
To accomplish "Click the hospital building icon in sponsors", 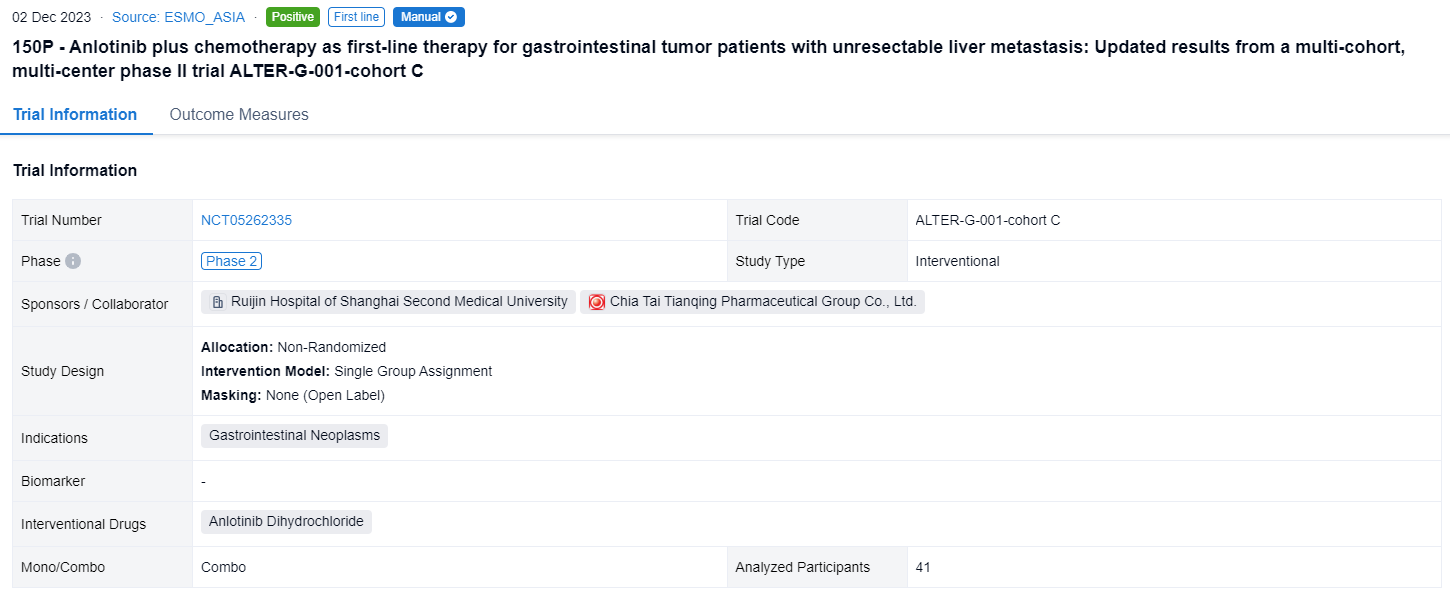I will (x=217, y=302).
